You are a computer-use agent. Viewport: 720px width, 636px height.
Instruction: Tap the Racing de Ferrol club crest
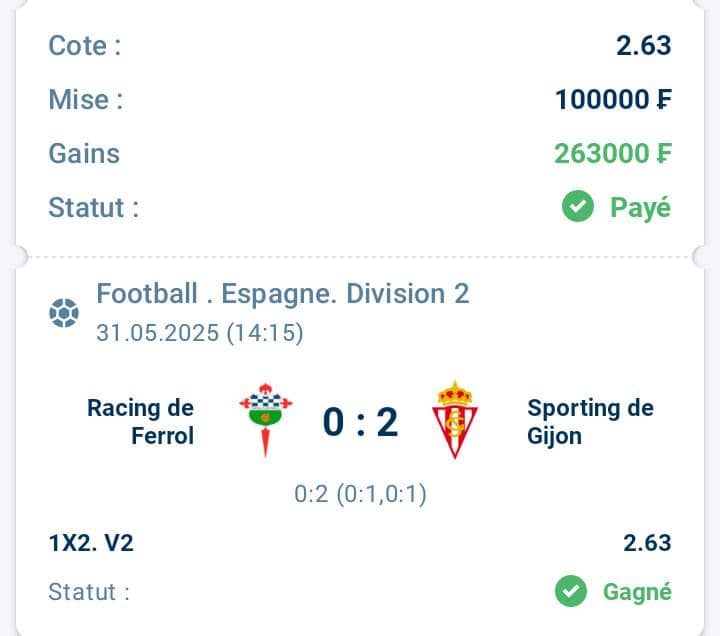(265, 420)
